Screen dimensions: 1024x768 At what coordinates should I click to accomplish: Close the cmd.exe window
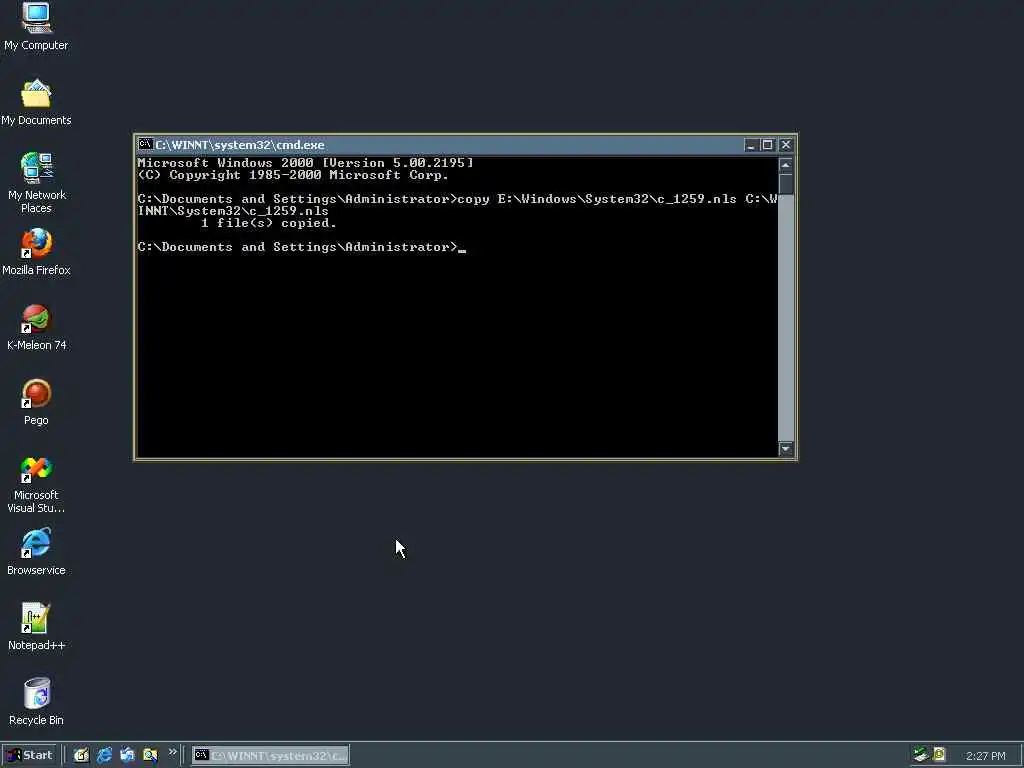[x=786, y=145]
